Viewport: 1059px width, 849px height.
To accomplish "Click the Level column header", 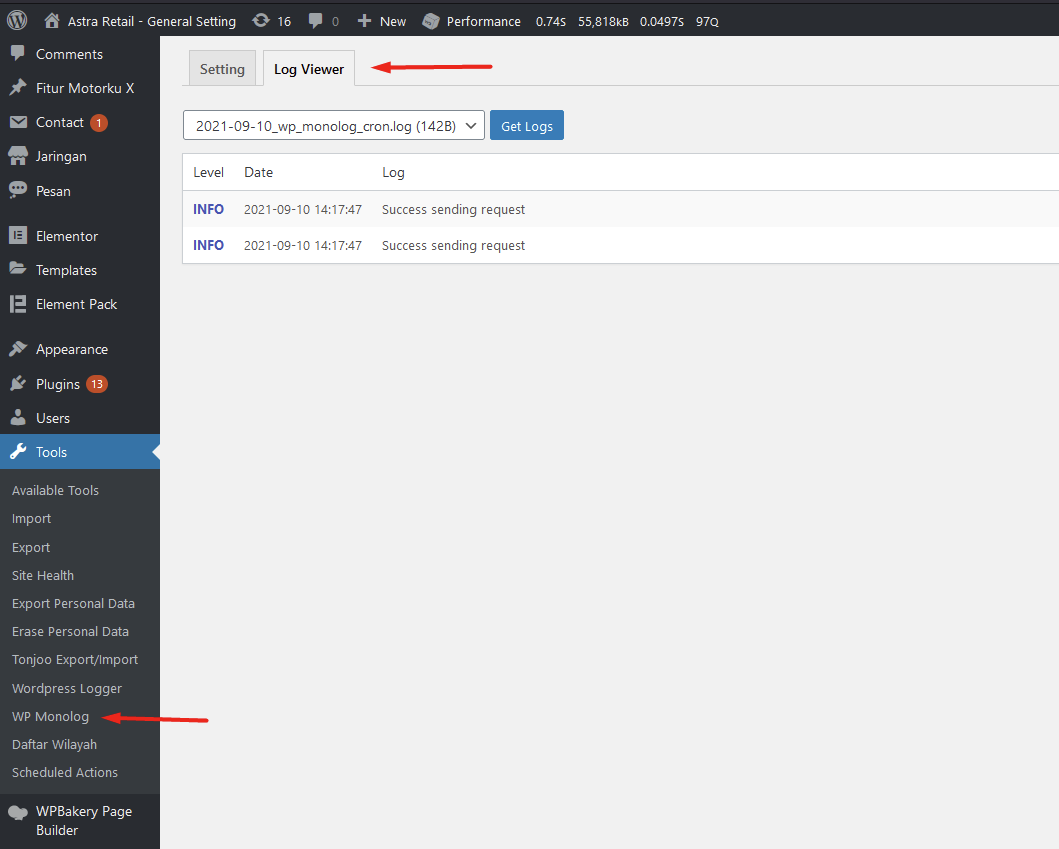I will pyautogui.click(x=208, y=172).
